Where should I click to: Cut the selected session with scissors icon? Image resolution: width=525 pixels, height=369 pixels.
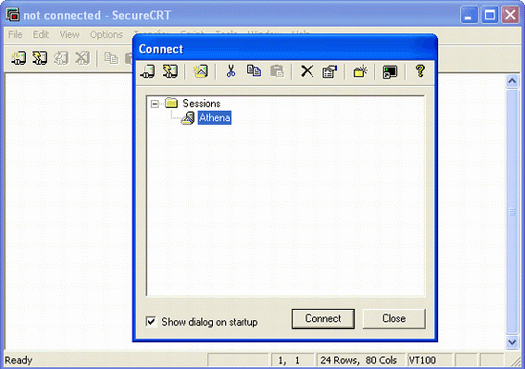(x=231, y=71)
